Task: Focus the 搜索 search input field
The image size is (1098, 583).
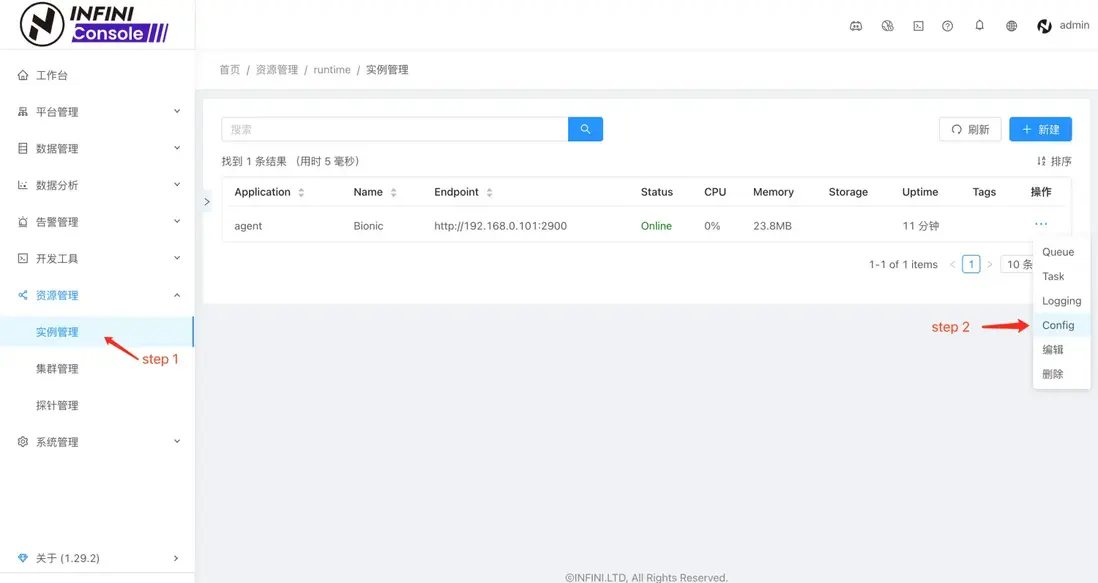Action: pos(394,129)
